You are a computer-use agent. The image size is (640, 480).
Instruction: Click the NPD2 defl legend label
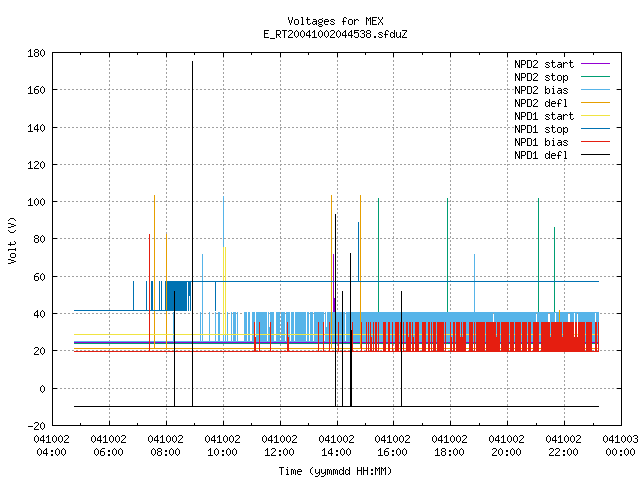coord(541,103)
